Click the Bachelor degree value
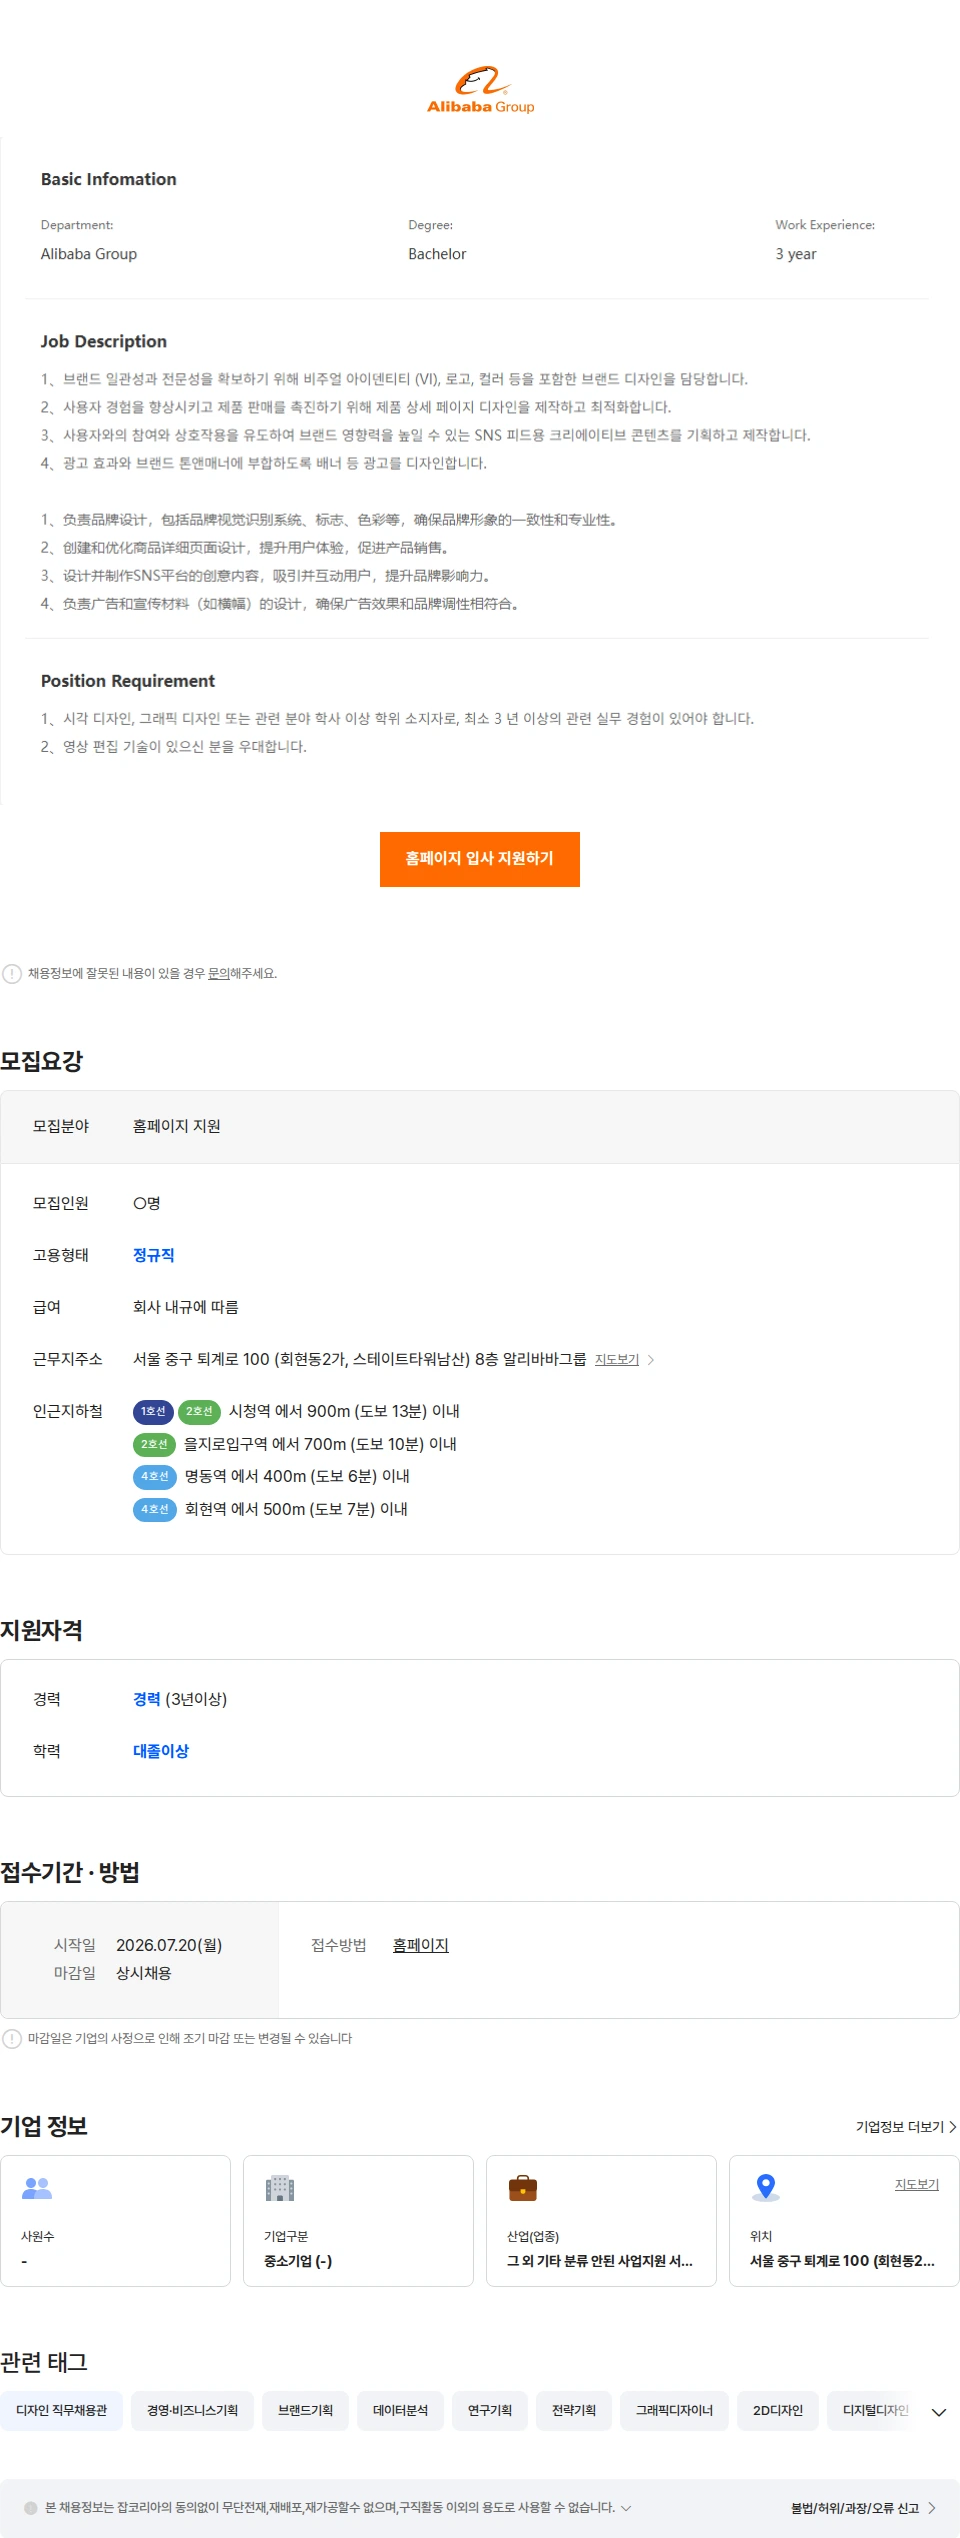 (437, 255)
